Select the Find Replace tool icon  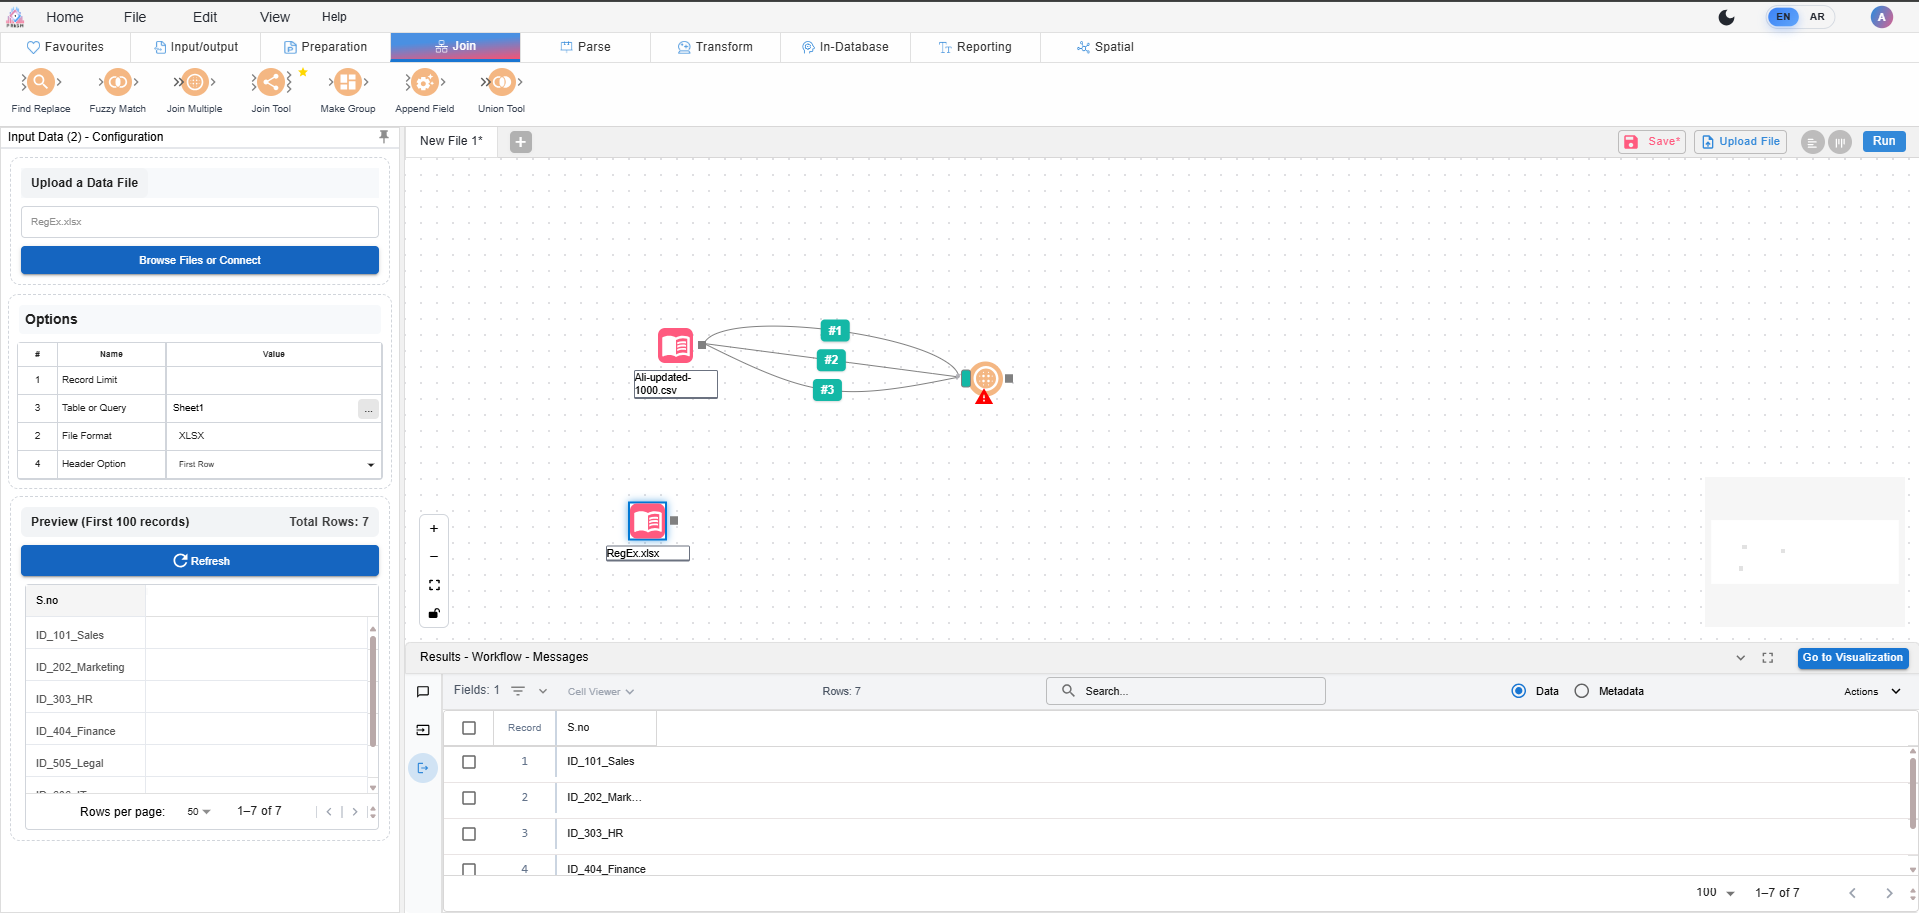(x=40, y=83)
